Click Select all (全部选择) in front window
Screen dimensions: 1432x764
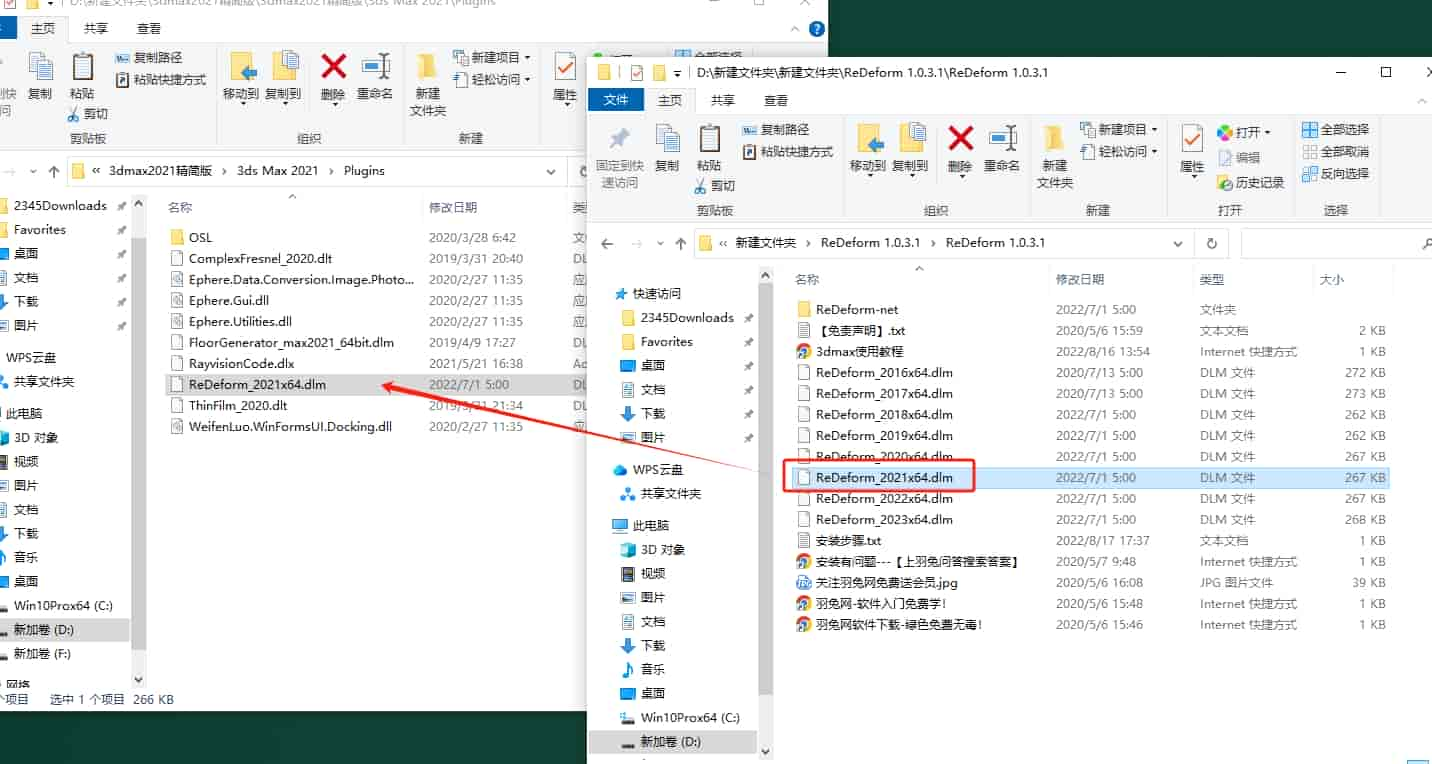(1335, 130)
